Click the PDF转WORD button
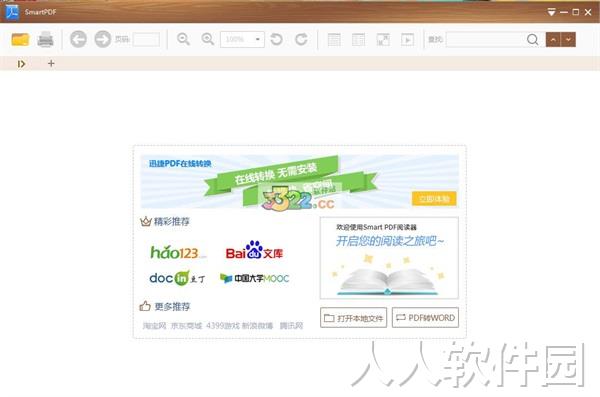The image size is (600, 397). pyautogui.click(x=426, y=318)
